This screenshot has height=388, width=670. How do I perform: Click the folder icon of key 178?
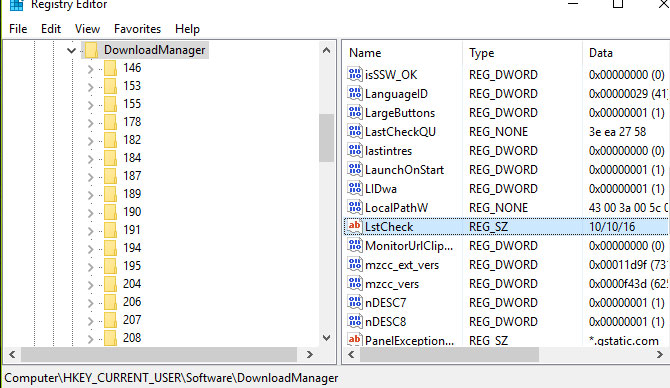point(110,122)
